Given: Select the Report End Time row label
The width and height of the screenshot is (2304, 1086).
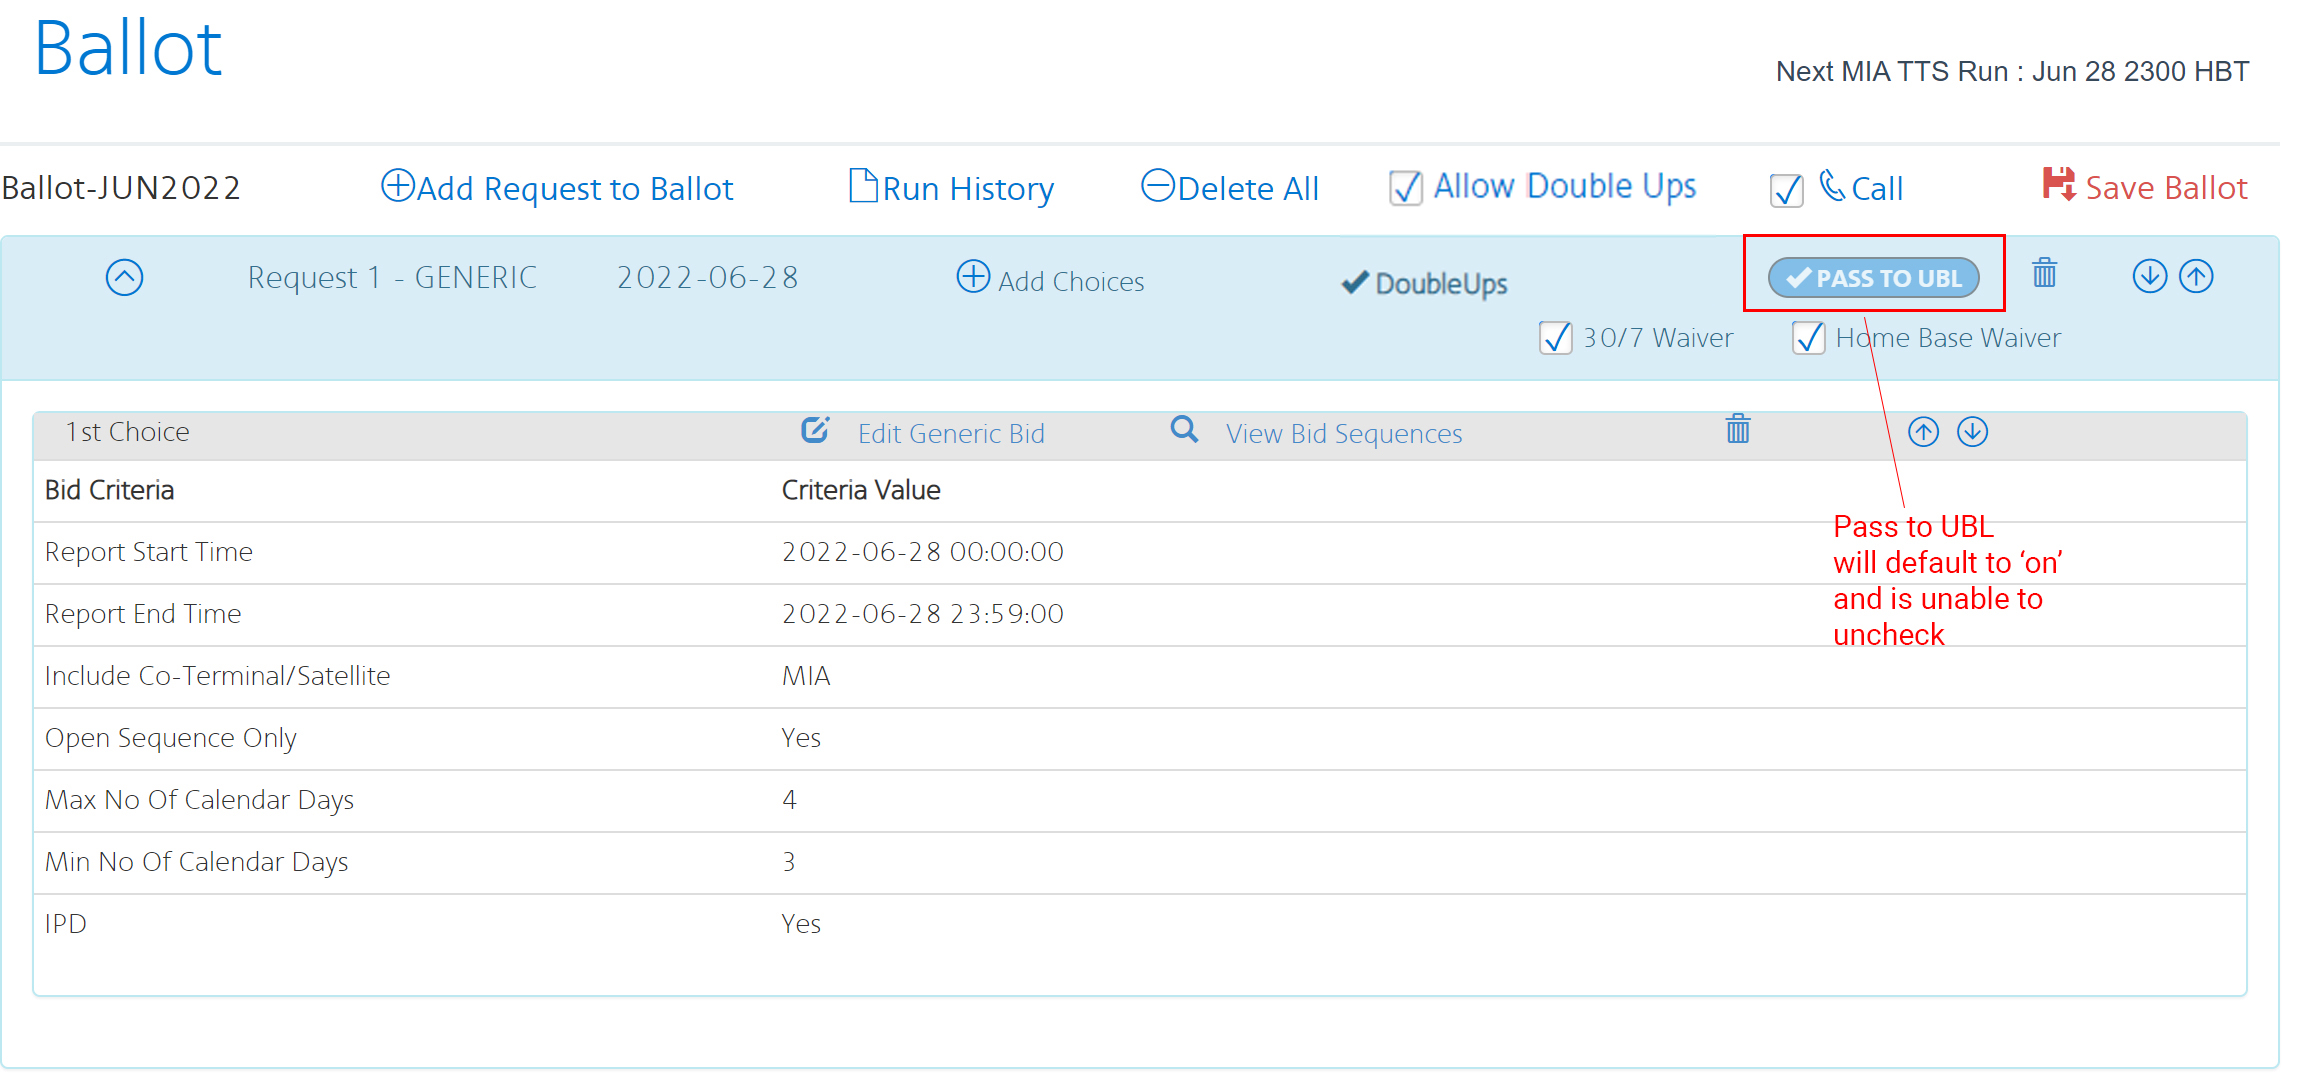Looking at the screenshot, I should click(x=143, y=614).
